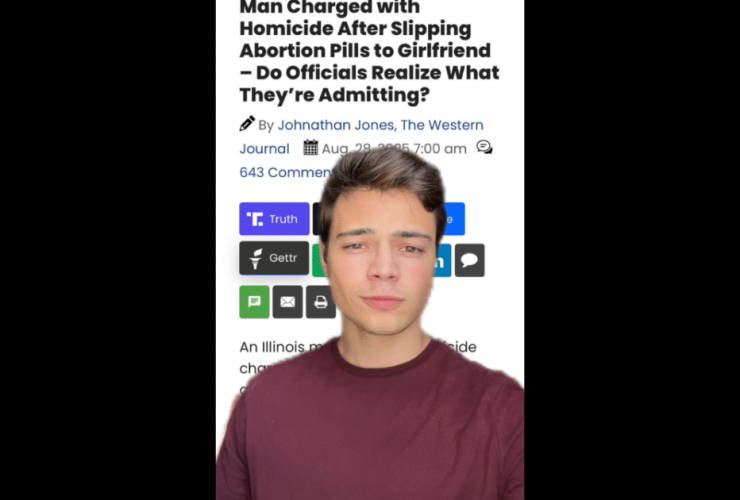Open the 643 Comments link

(x=286, y=172)
